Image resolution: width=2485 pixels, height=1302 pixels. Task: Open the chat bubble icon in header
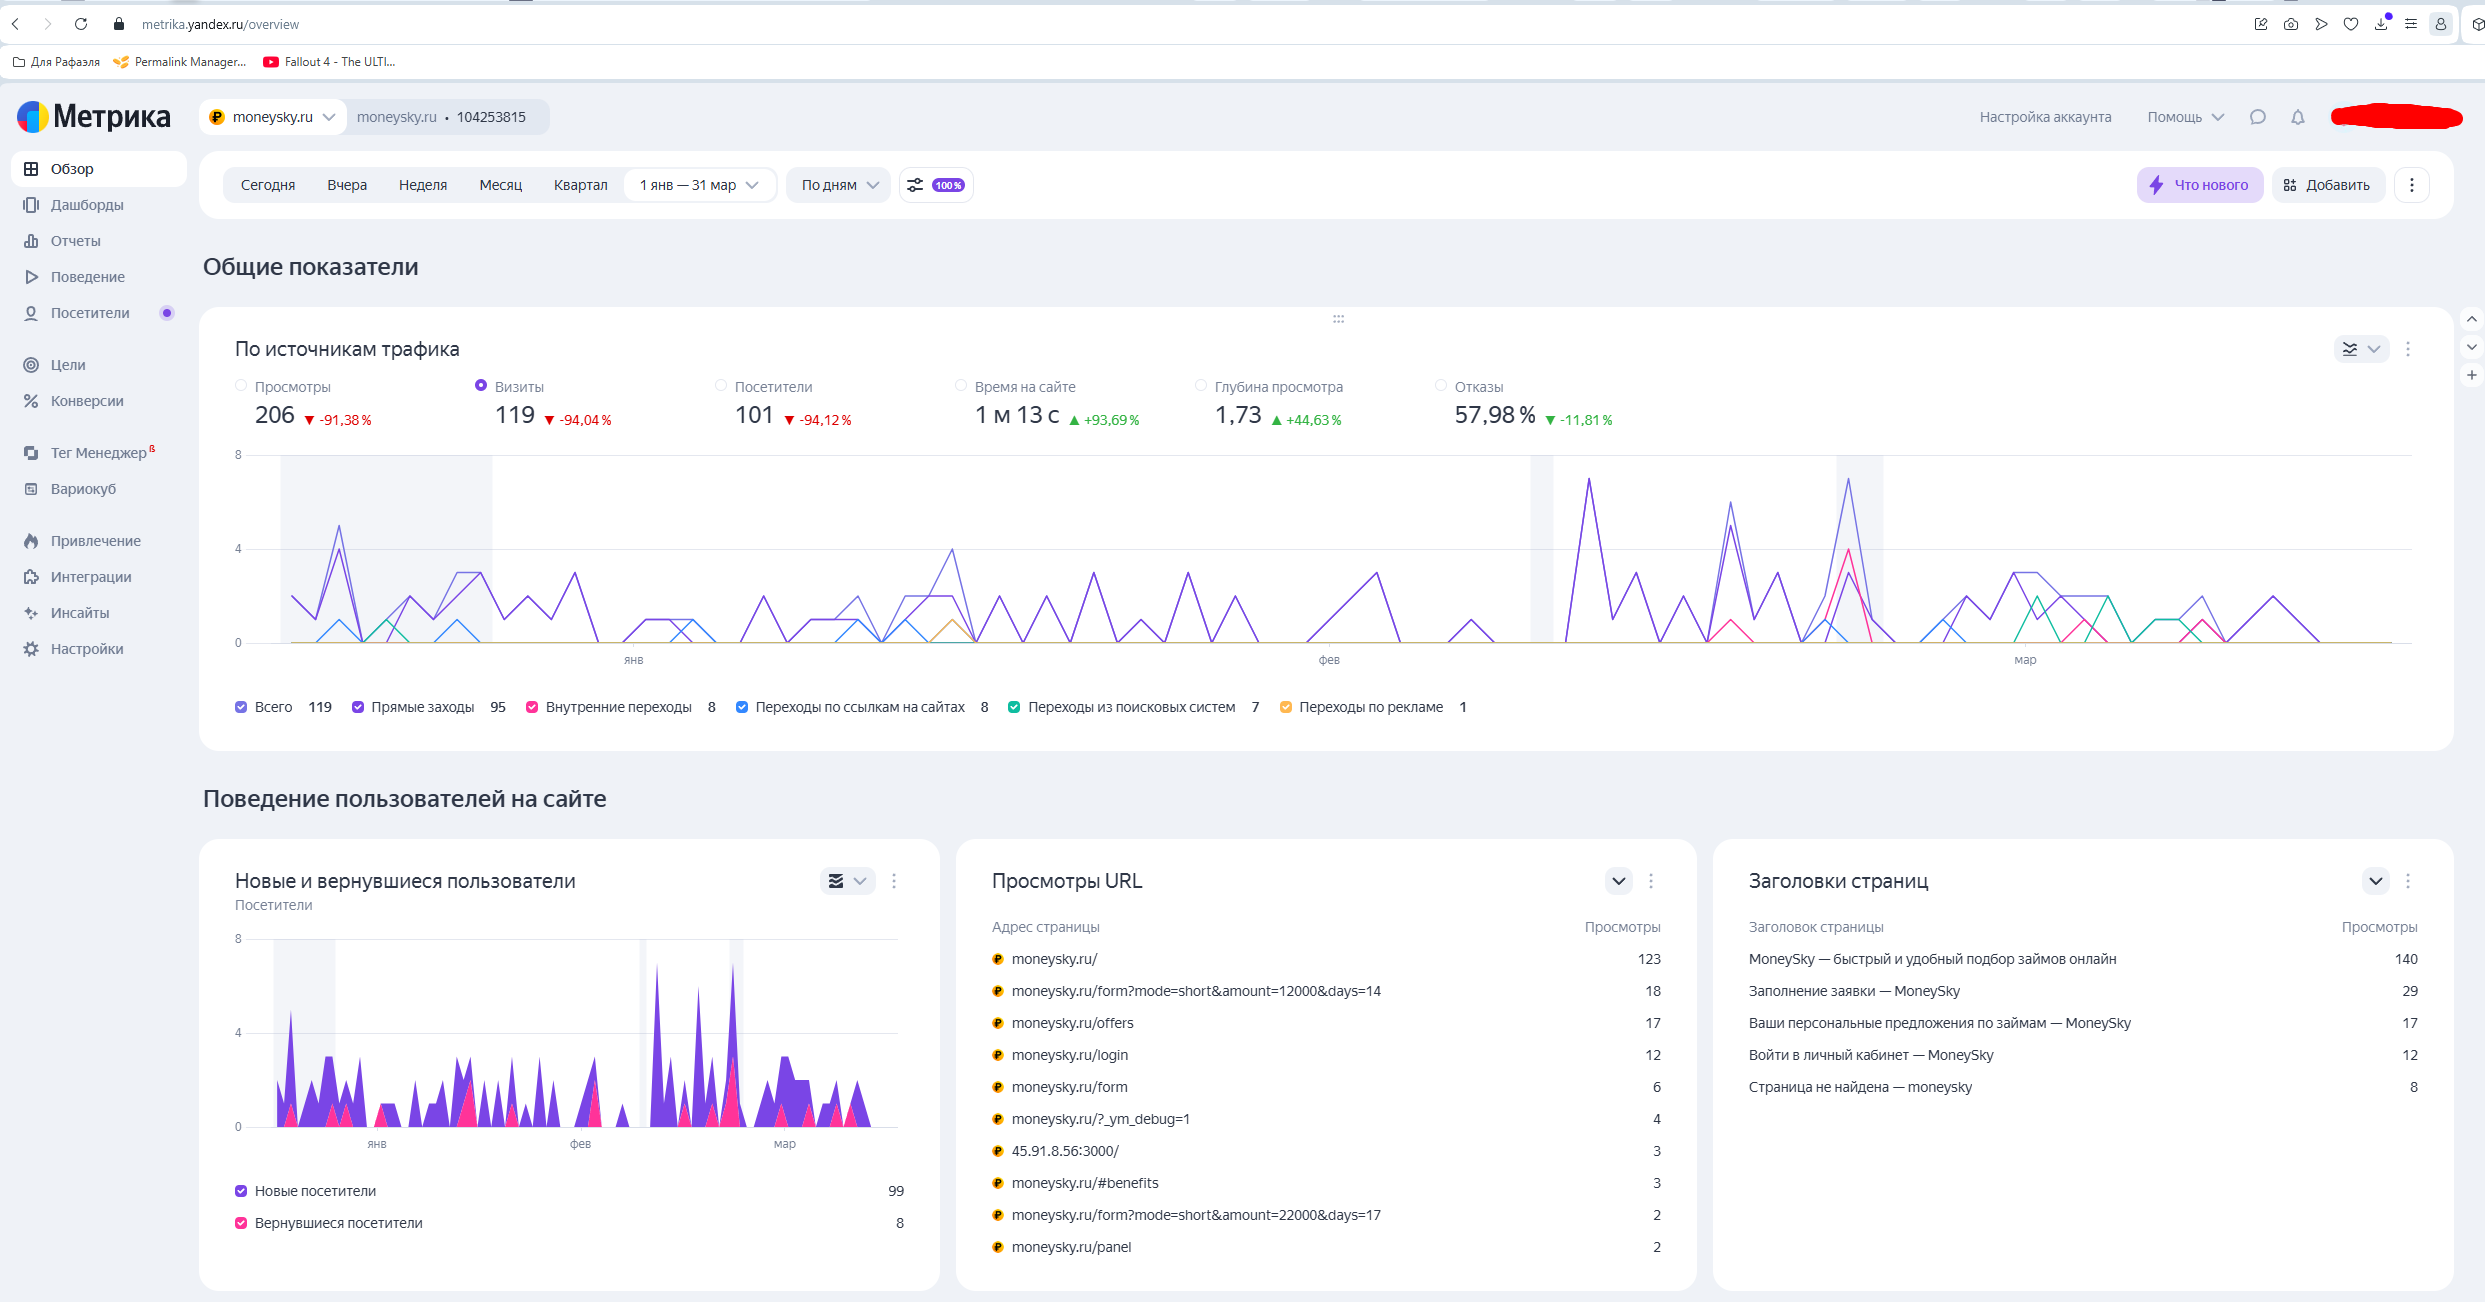pyautogui.click(x=2258, y=117)
